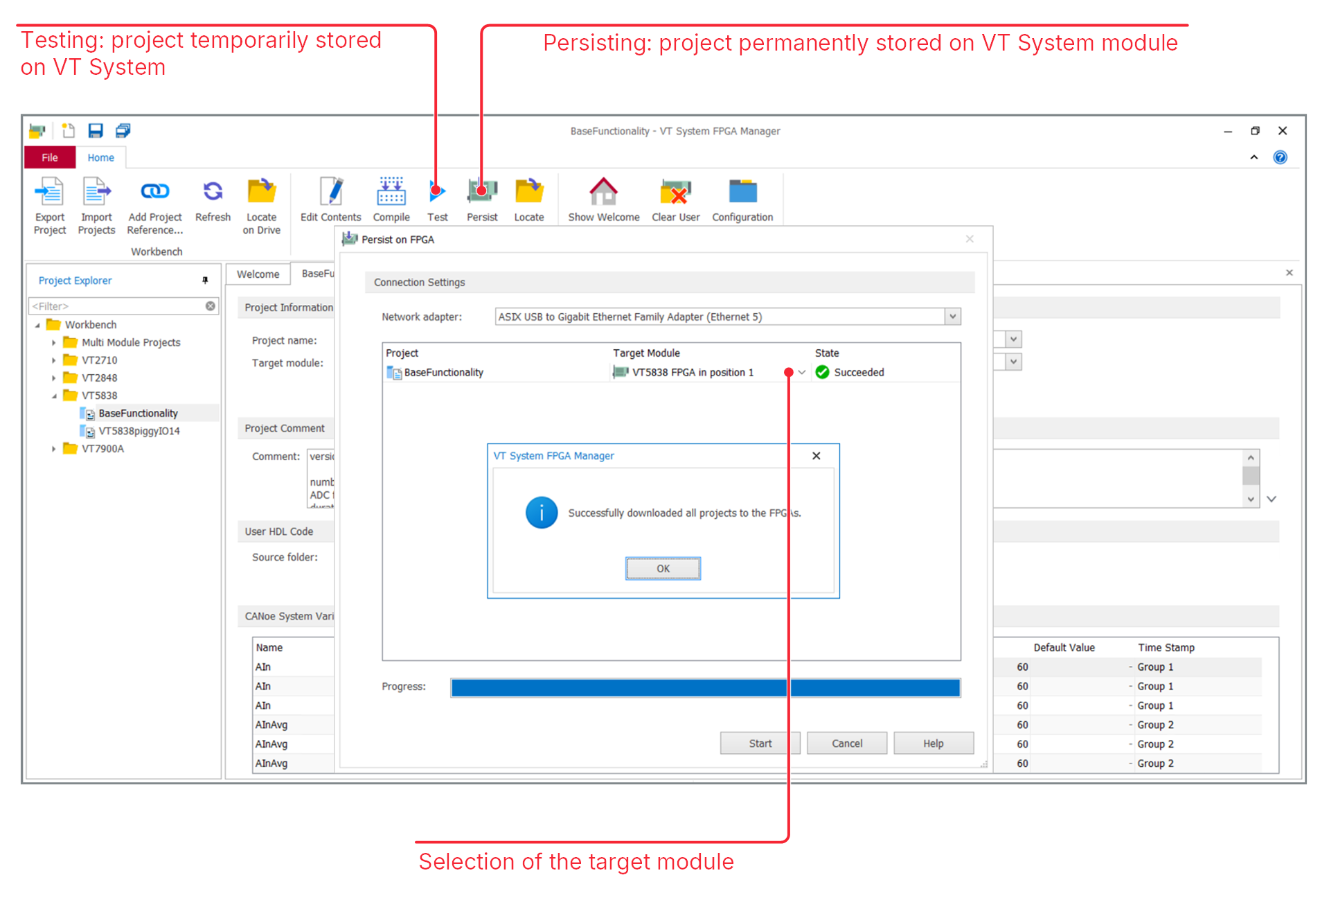Click the comment box scrollbar down arrow
This screenshot has height=900, width=1329.
tap(1250, 499)
